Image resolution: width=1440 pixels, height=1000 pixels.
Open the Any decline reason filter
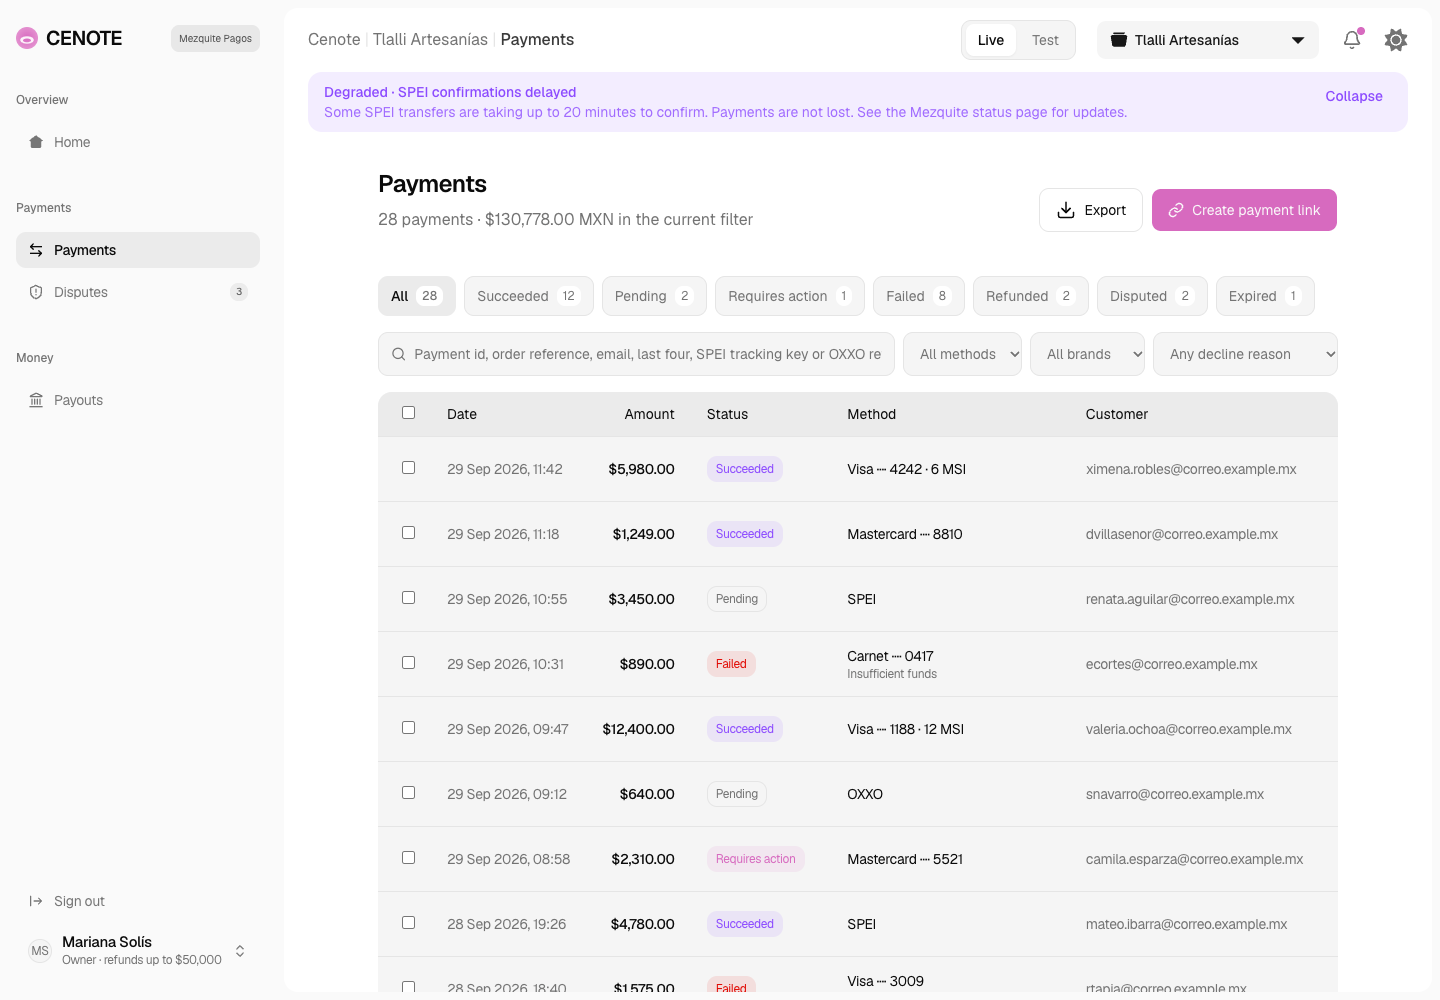(1245, 354)
